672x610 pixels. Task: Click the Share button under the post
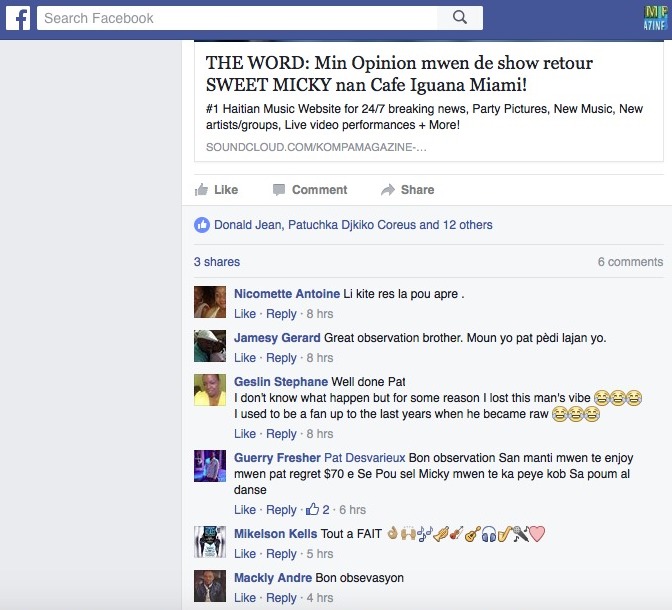408,189
